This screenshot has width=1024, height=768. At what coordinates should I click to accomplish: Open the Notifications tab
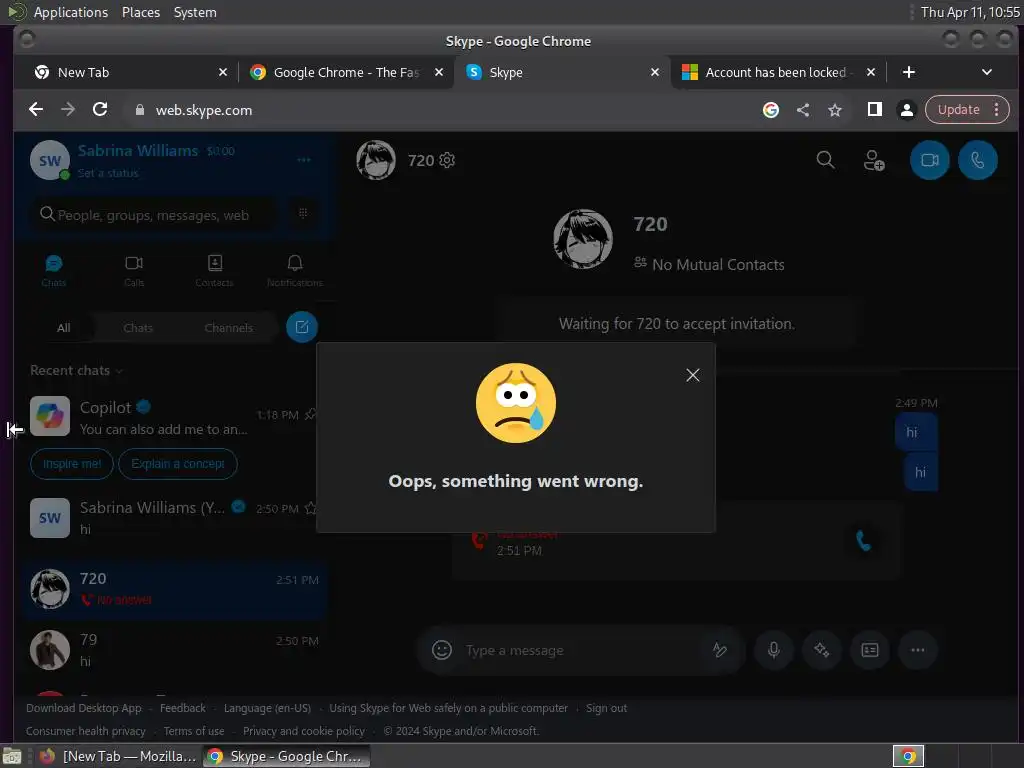(295, 270)
